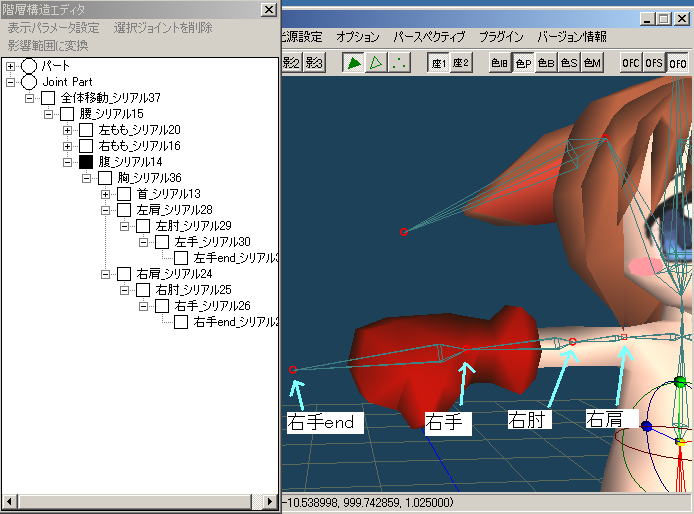Viewport: 694px width, 514px height.
Task: Tick the 右肘_シリアル25 checkbox
Action: click(143, 290)
